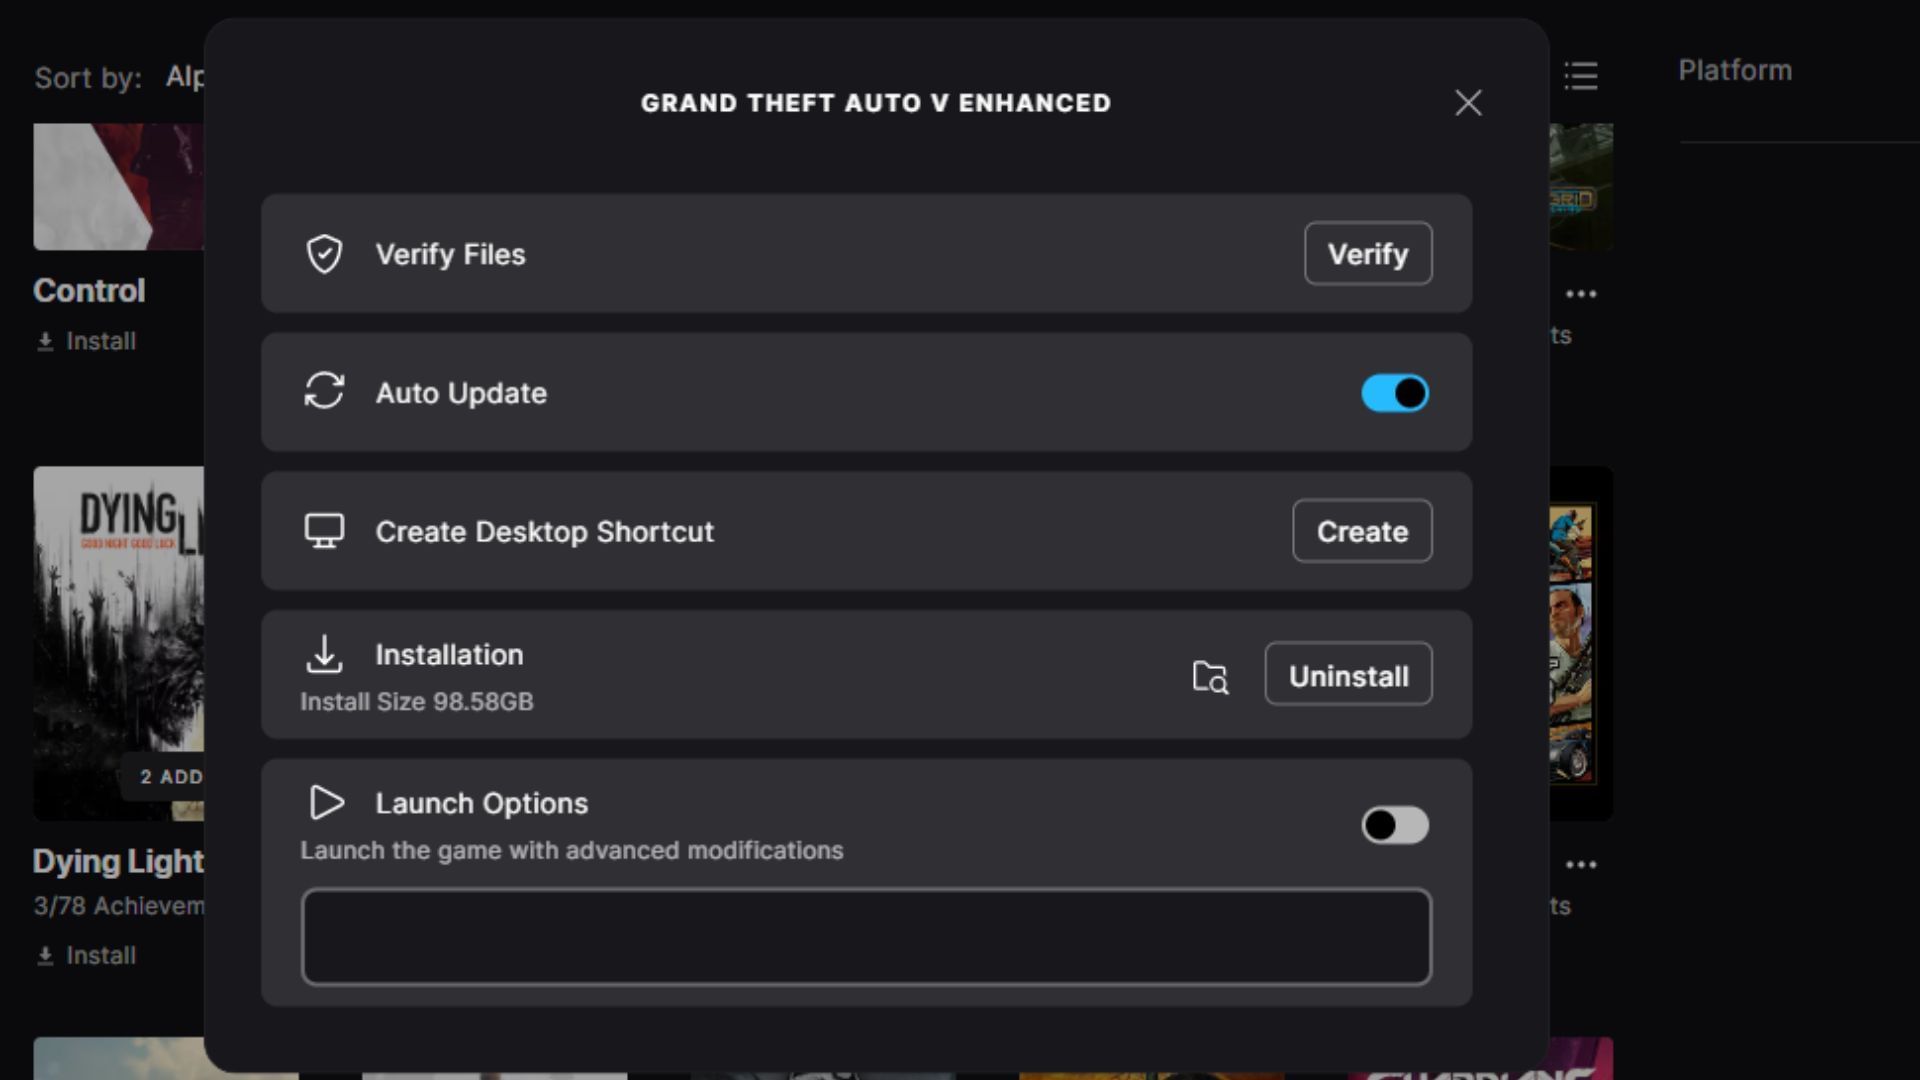Image resolution: width=1920 pixels, height=1080 pixels.
Task: Click the desktop monitor shortcut icon
Action: click(x=324, y=531)
